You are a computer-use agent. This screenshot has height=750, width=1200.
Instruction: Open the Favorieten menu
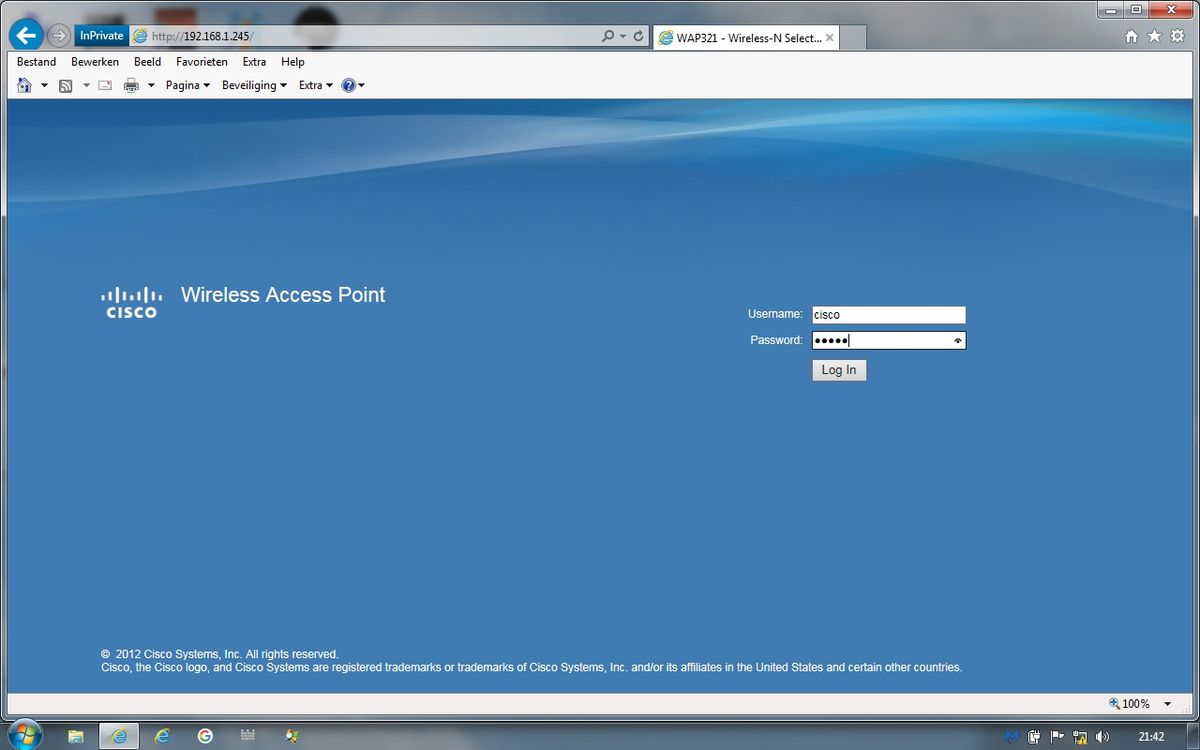click(202, 62)
